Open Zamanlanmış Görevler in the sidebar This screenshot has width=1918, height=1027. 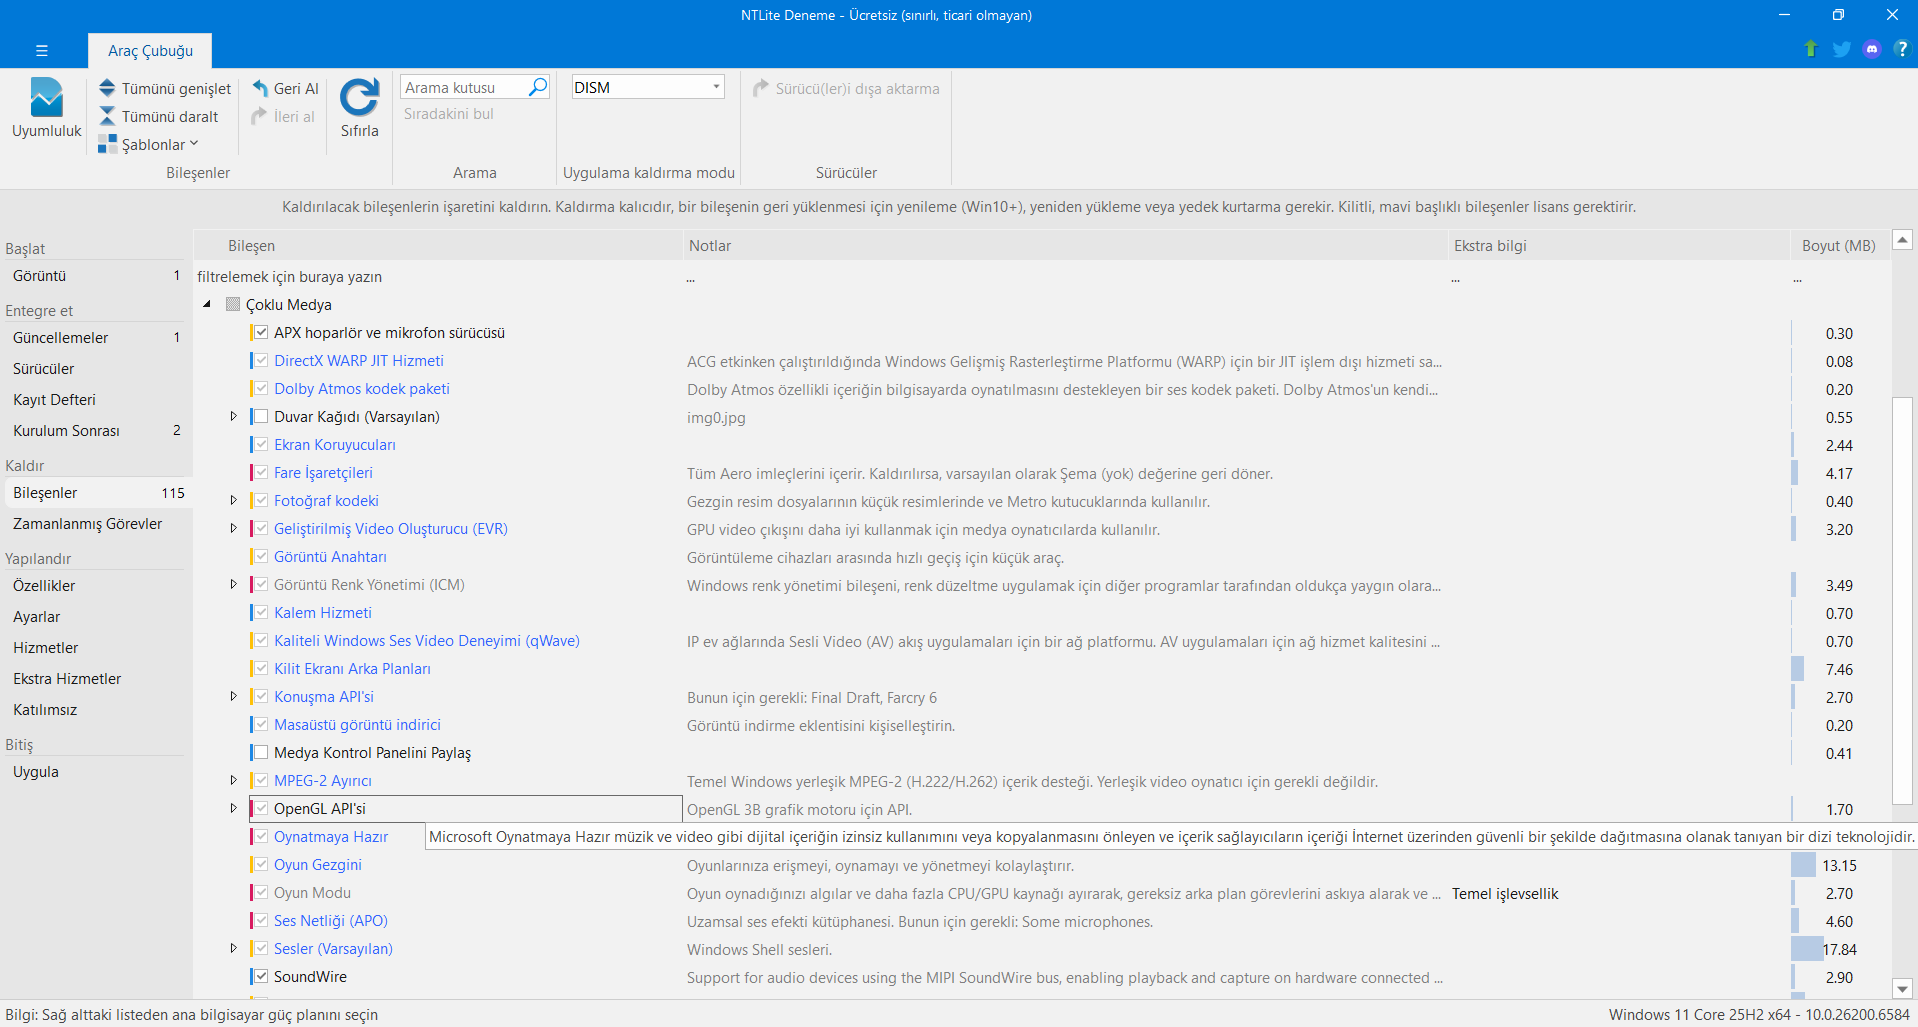pyautogui.click(x=96, y=524)
